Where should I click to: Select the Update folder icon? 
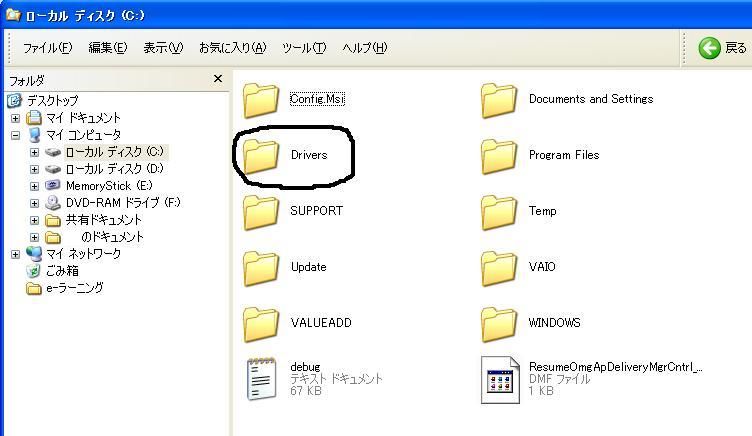click(x=260, y=268)
